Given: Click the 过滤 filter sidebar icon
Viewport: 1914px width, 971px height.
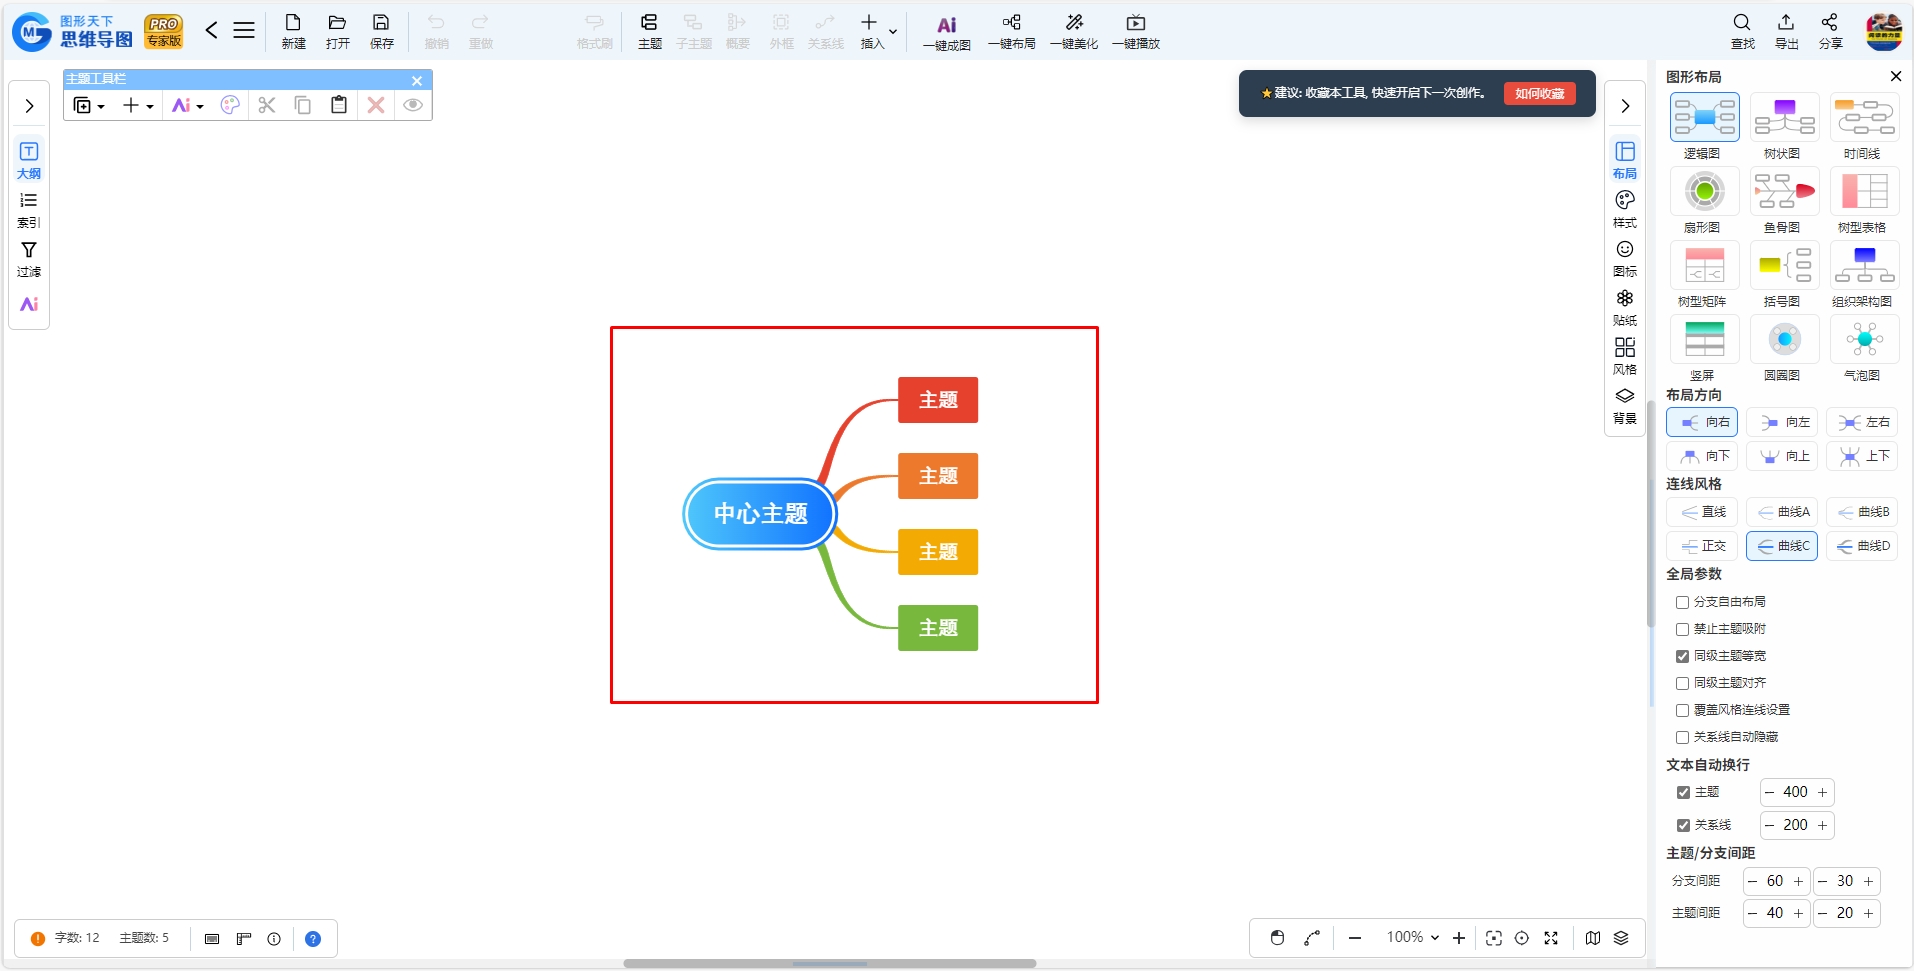Looking at the screenshot, I should (x=29, y=258).
